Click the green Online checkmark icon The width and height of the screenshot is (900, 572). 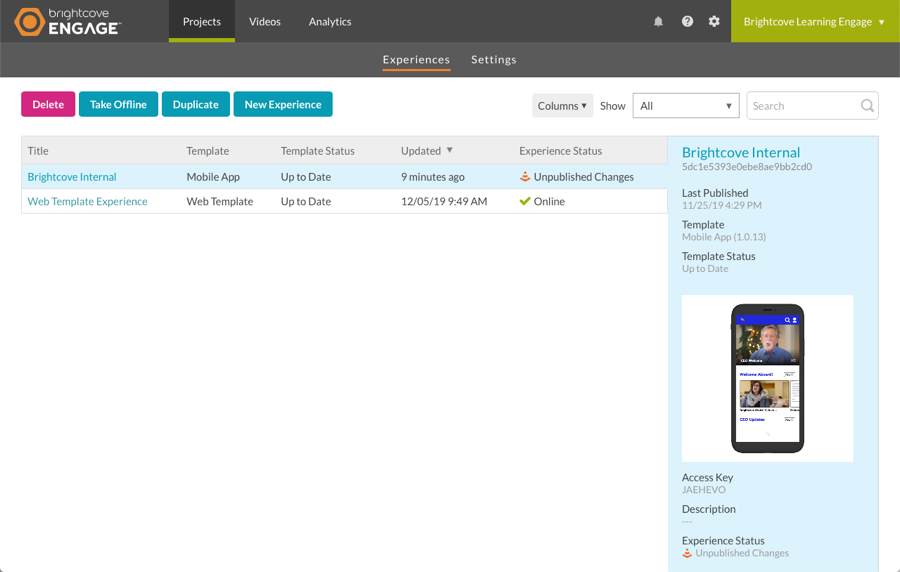point(525,201)
